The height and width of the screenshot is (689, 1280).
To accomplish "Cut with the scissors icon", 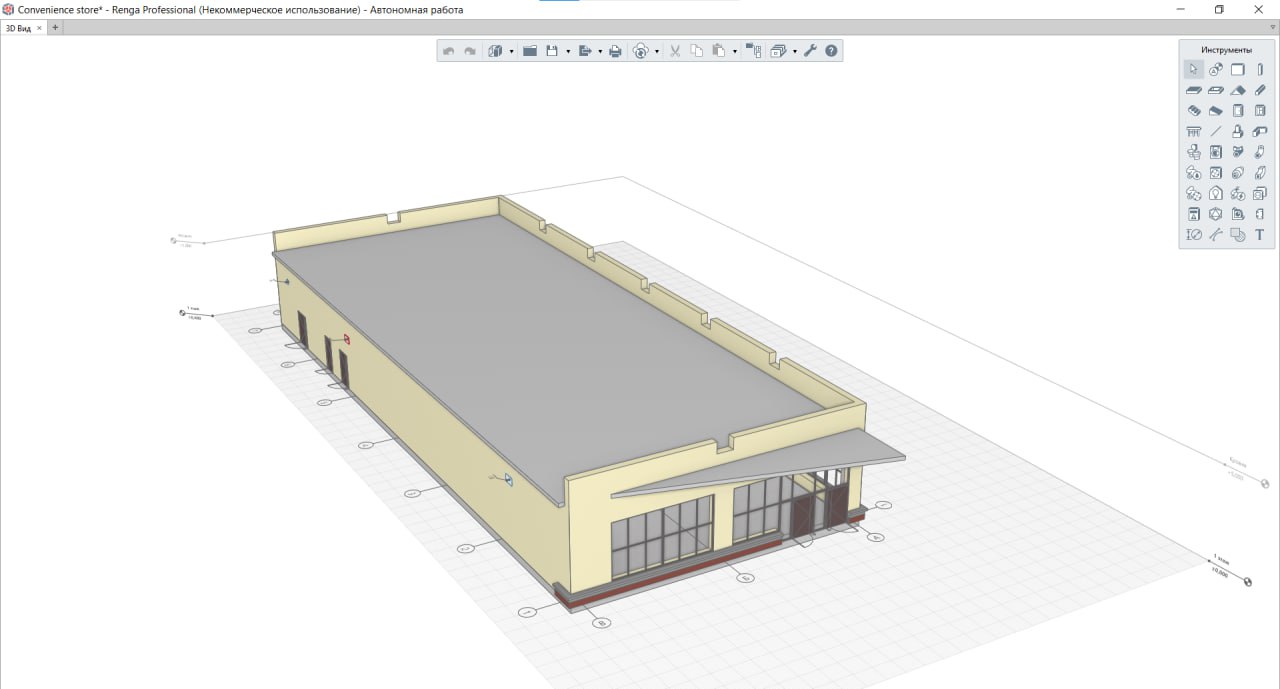I will (x=675, y=51).
